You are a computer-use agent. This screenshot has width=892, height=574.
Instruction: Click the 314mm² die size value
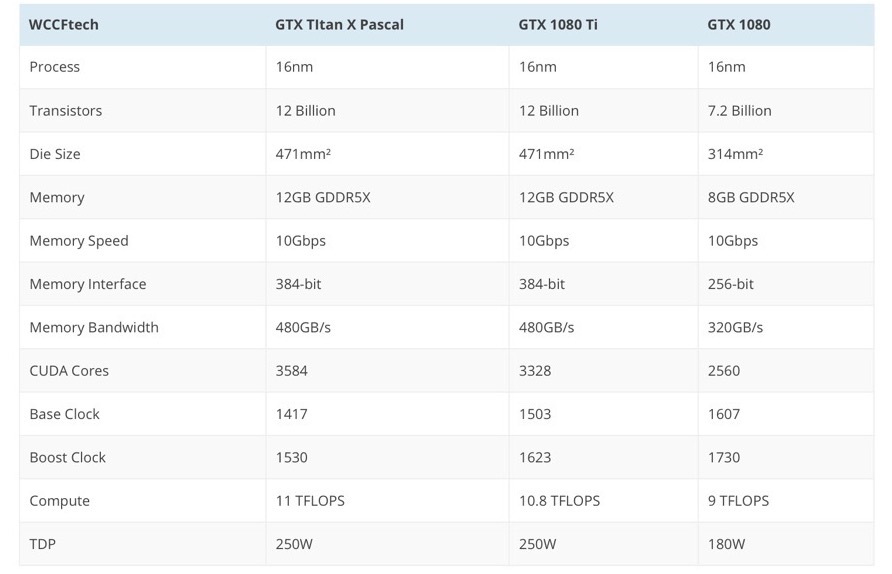click(735, 154)
